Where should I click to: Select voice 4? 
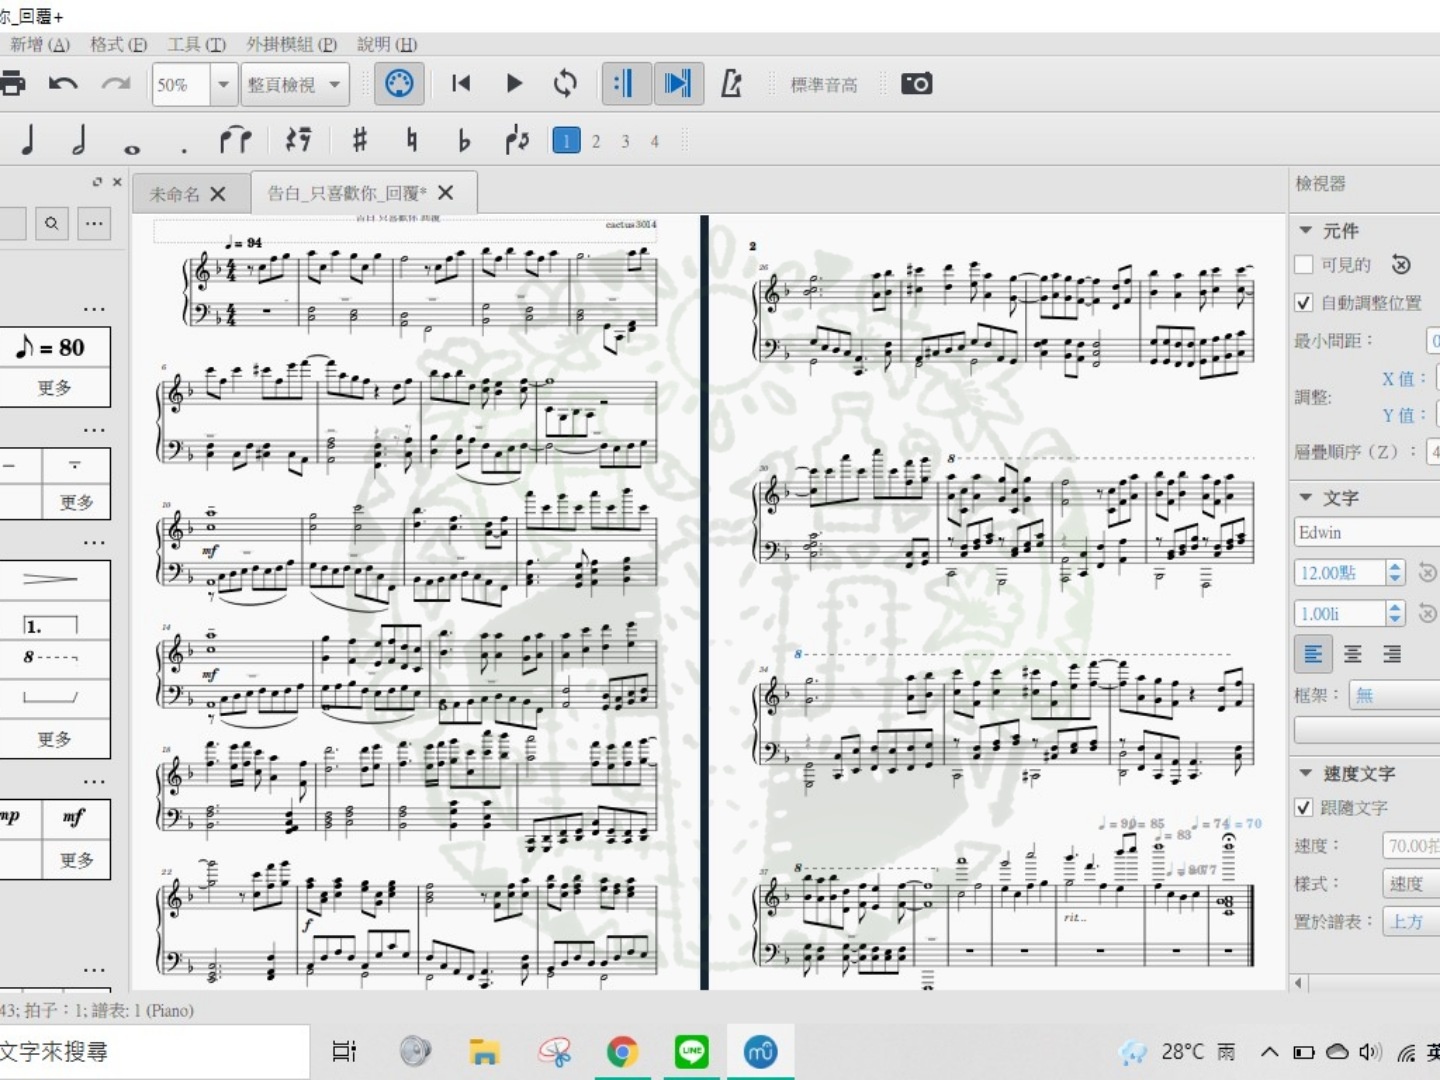pyautogui.click(x=654, y=141)
